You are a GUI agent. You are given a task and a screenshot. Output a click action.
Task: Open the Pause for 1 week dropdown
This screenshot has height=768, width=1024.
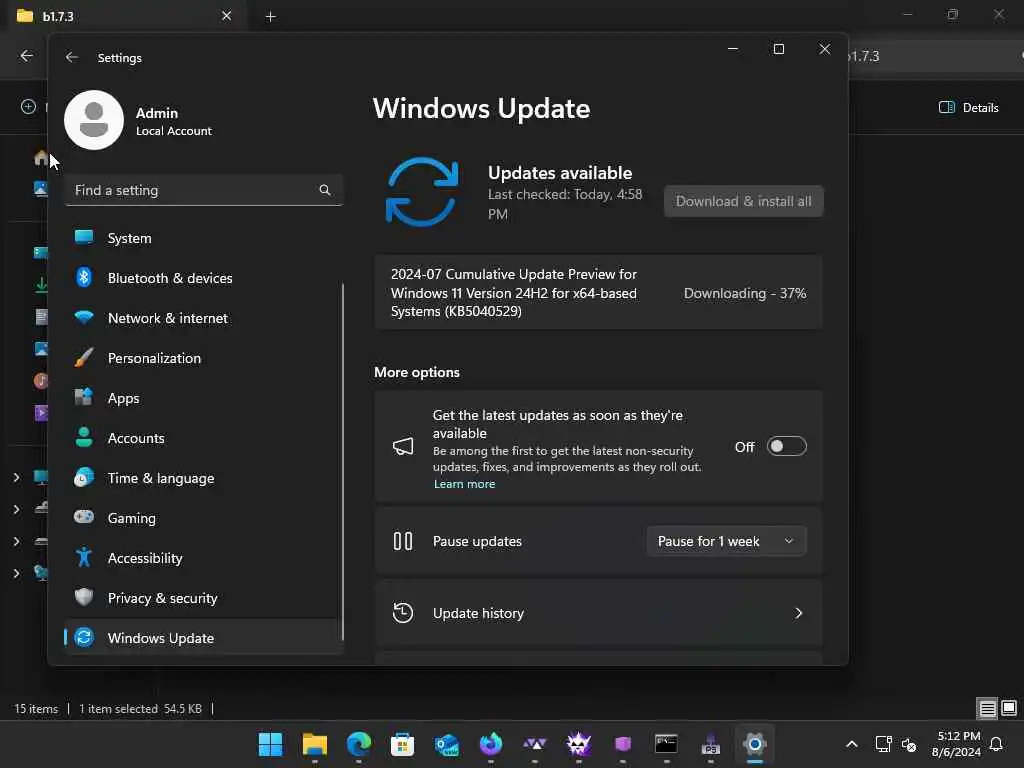726,541
